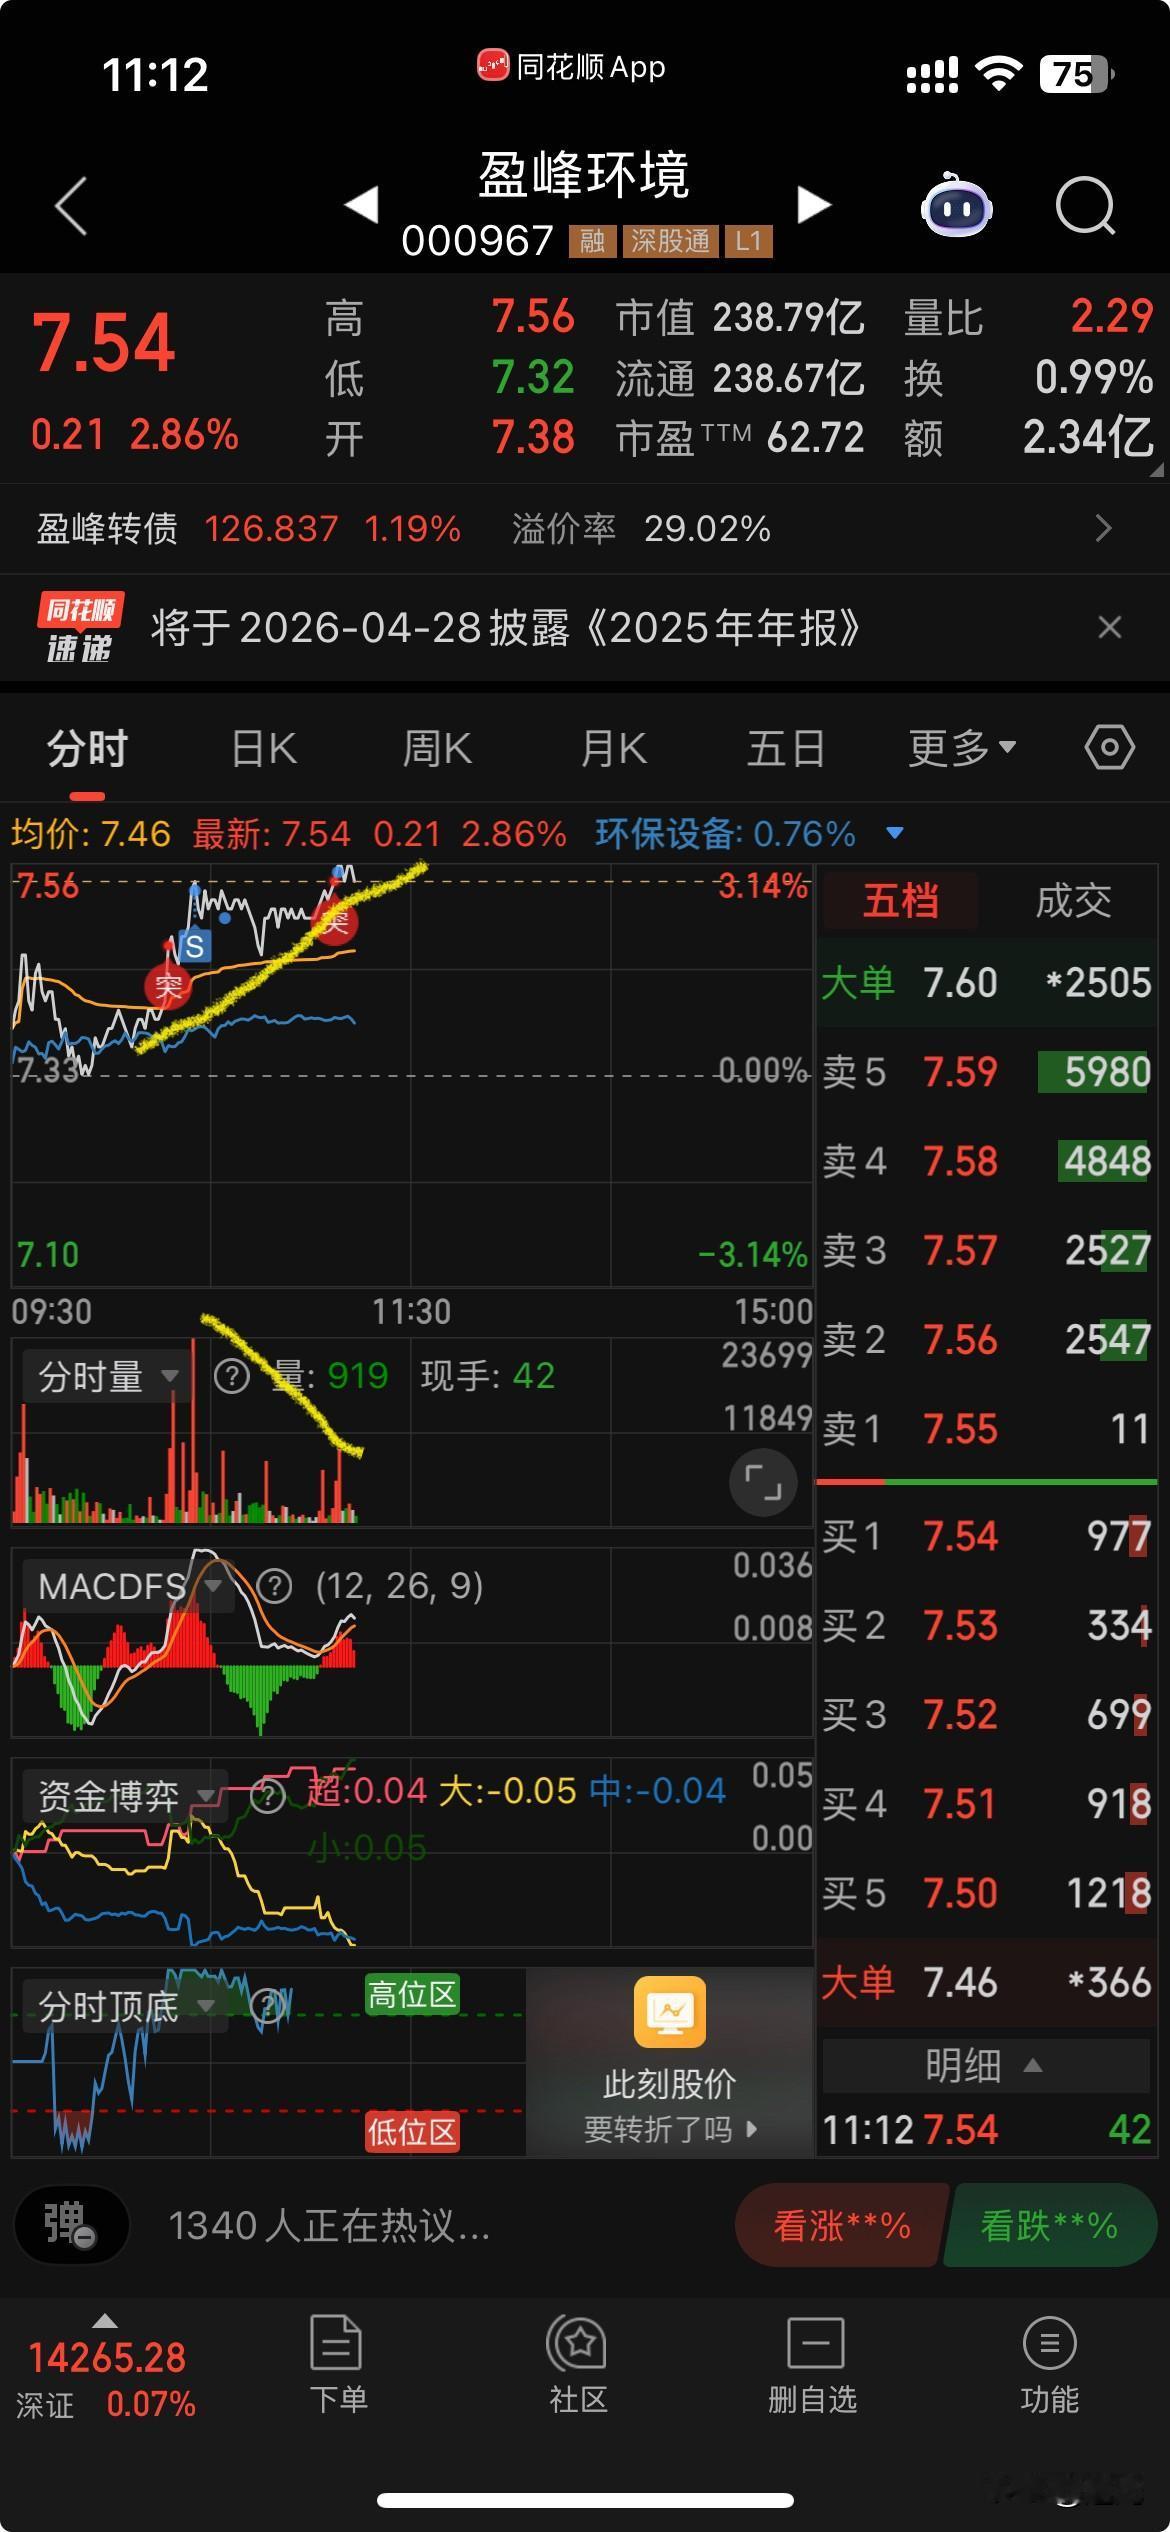1170x2532 pixels.
Task: Tap the 低位区 marker label
Action: 412,2132
